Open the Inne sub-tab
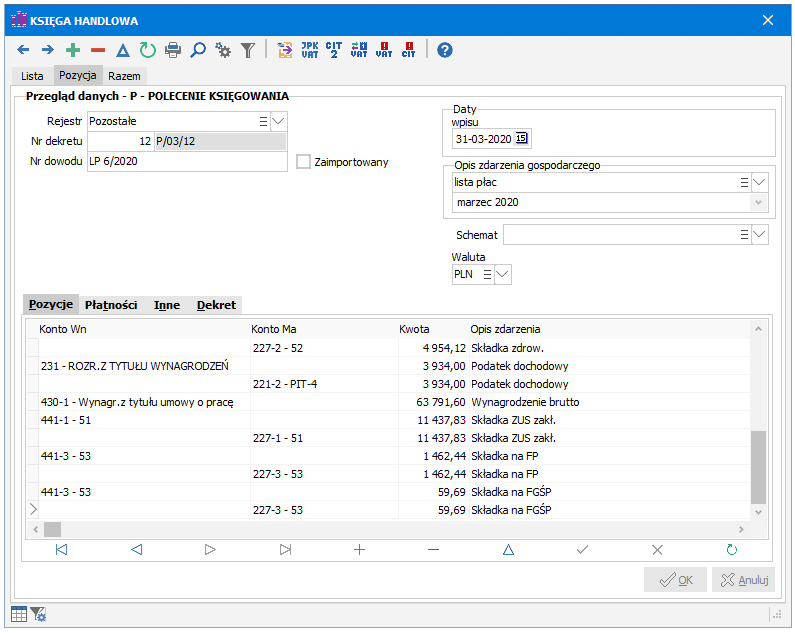 (167, 305)
